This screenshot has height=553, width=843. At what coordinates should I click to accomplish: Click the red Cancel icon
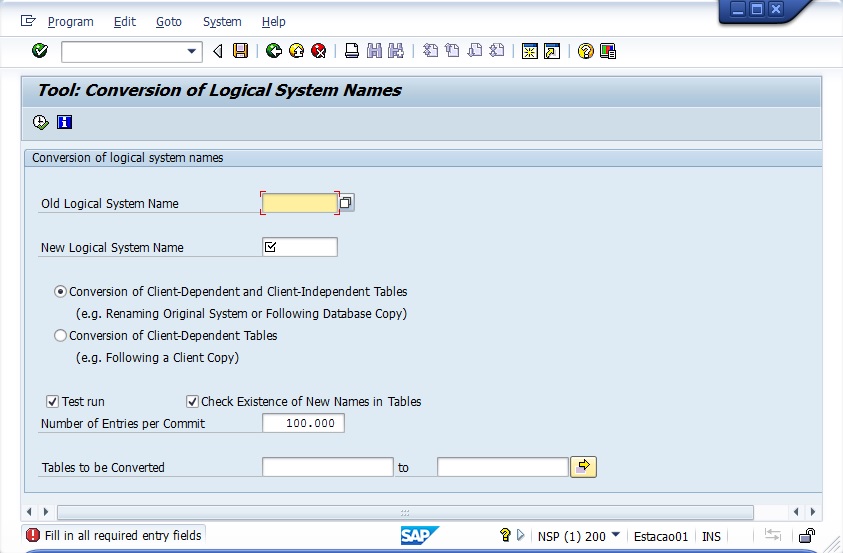(319, 51)
